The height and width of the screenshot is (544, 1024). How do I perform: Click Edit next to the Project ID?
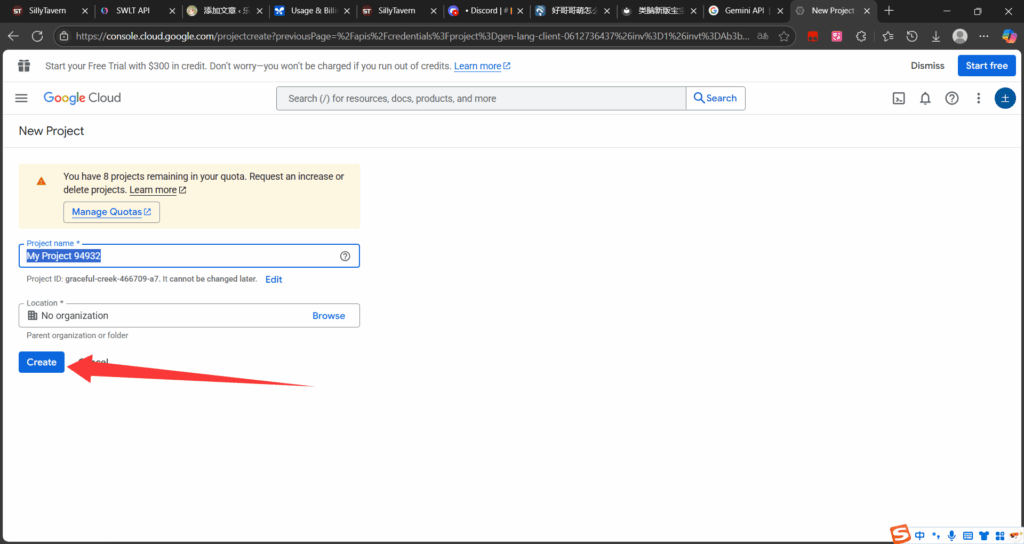[x=273, y=280]
